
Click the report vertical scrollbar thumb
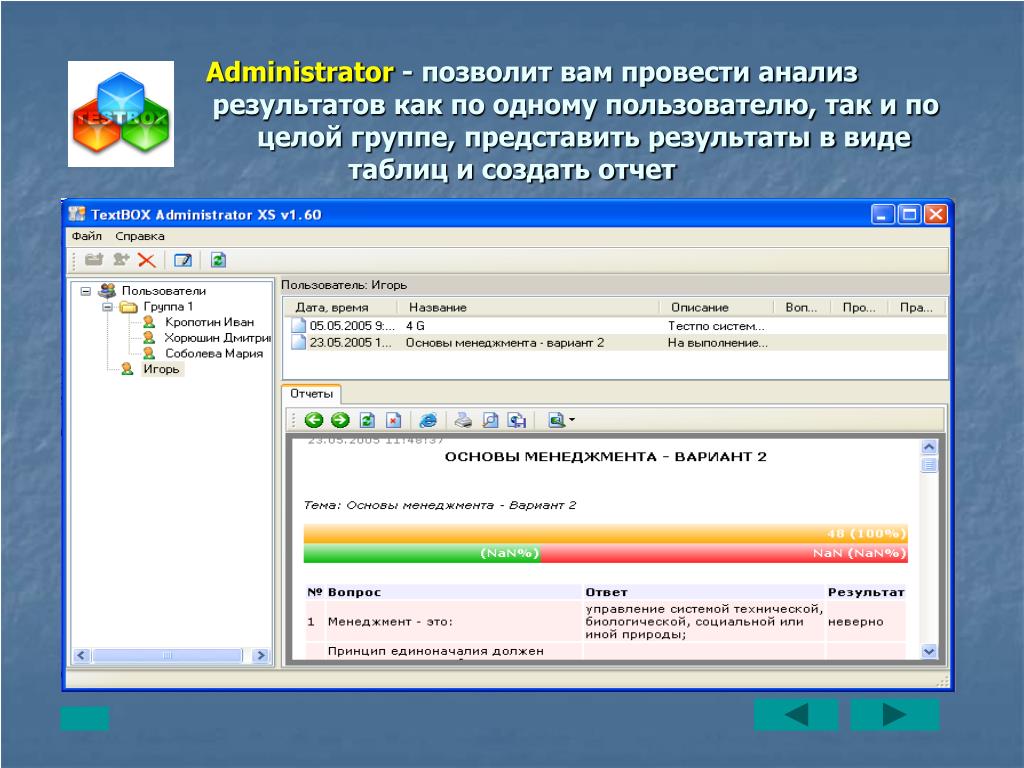929,465
